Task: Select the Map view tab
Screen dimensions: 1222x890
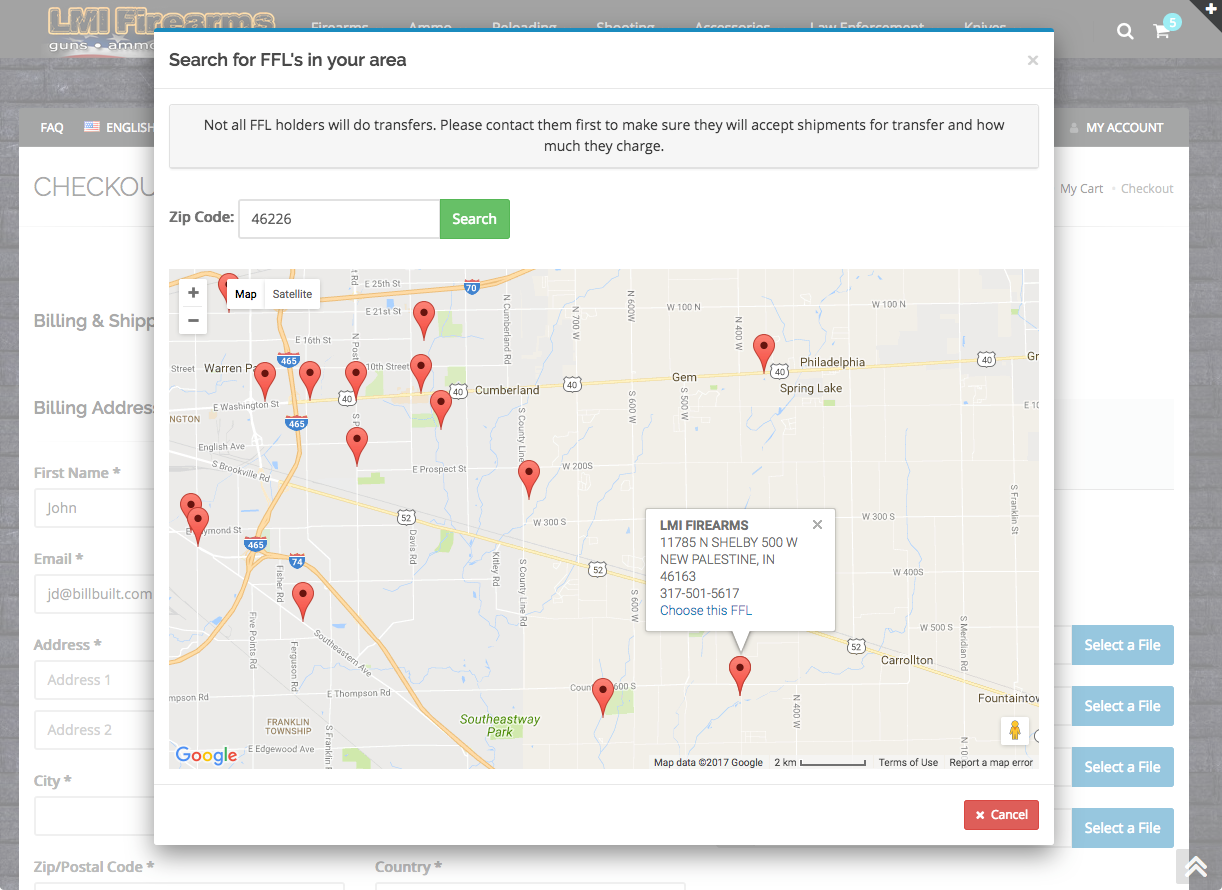Action: click(246, 294)
